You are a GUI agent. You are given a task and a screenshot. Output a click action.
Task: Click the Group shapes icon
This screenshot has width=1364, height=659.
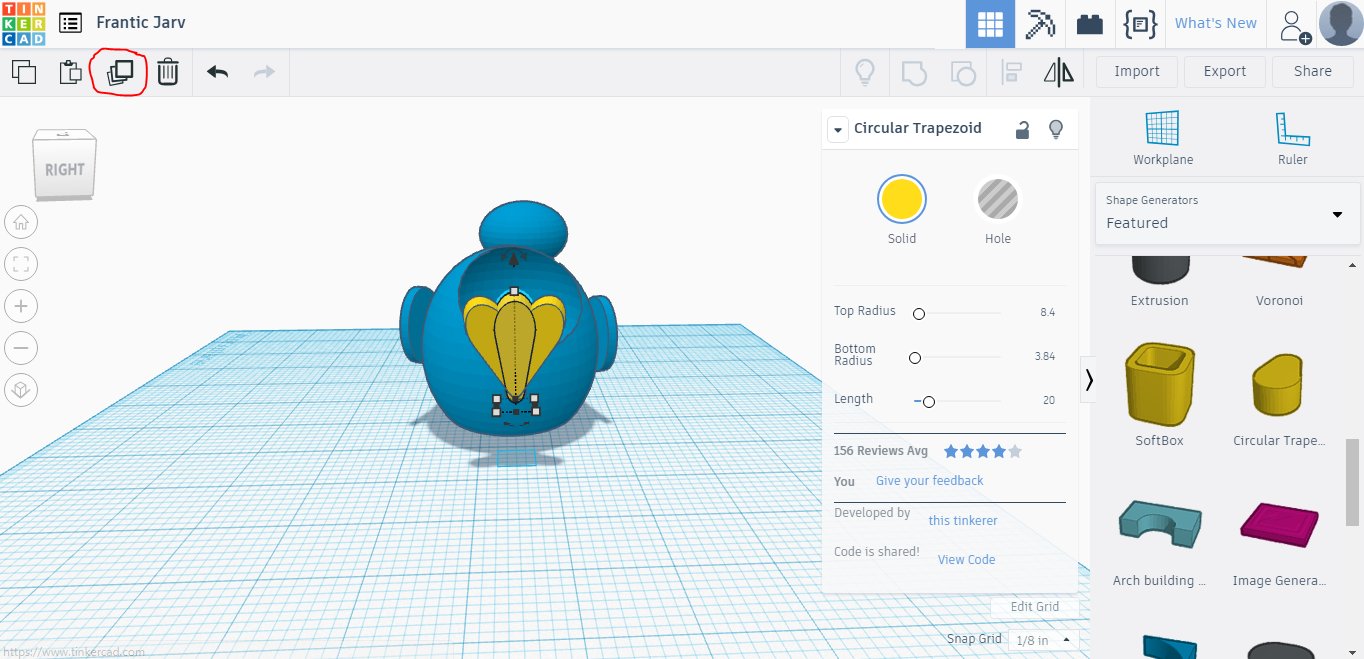[914, 72]
